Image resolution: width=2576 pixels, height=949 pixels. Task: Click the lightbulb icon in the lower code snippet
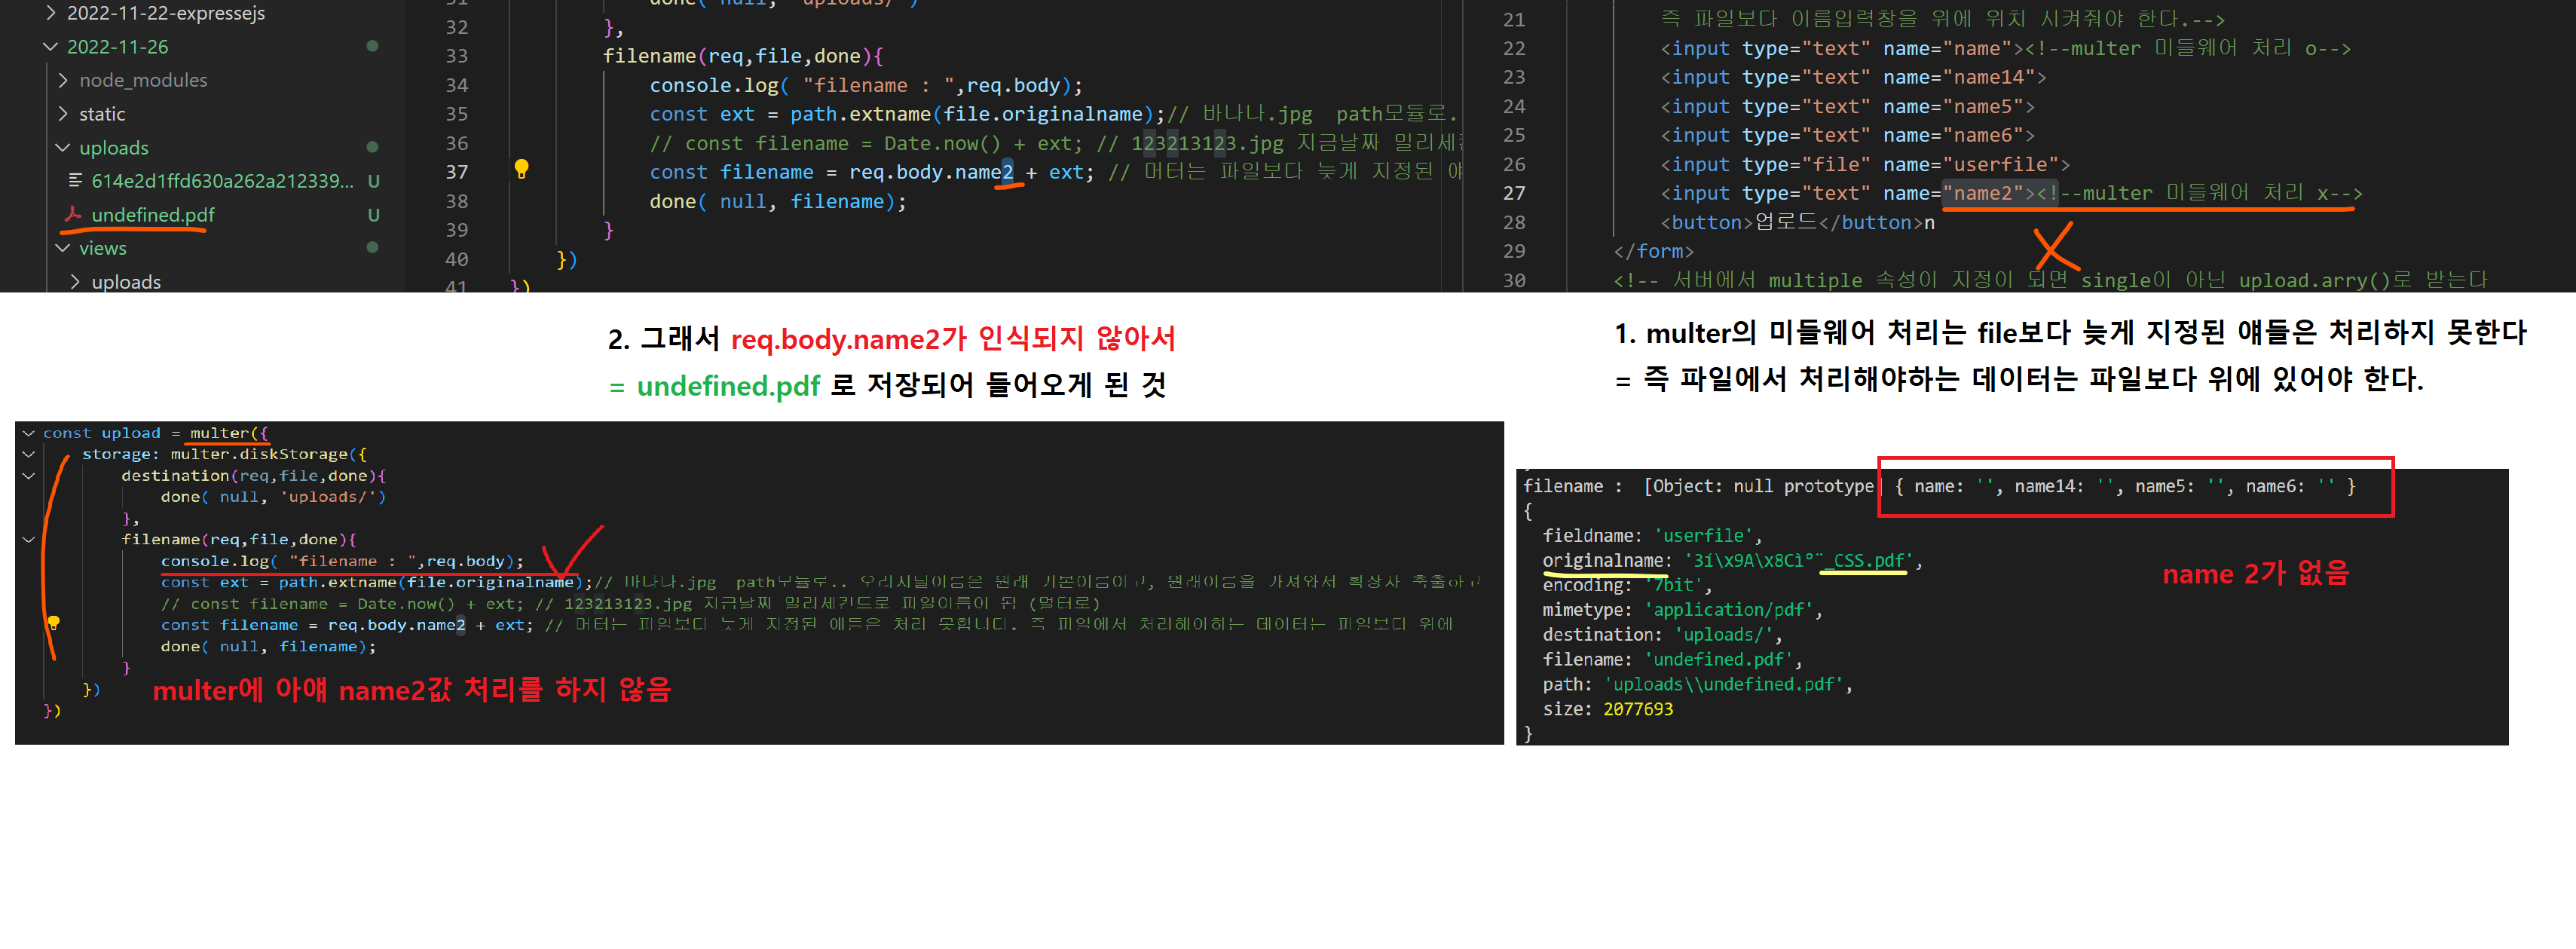[x=54, y=623]
